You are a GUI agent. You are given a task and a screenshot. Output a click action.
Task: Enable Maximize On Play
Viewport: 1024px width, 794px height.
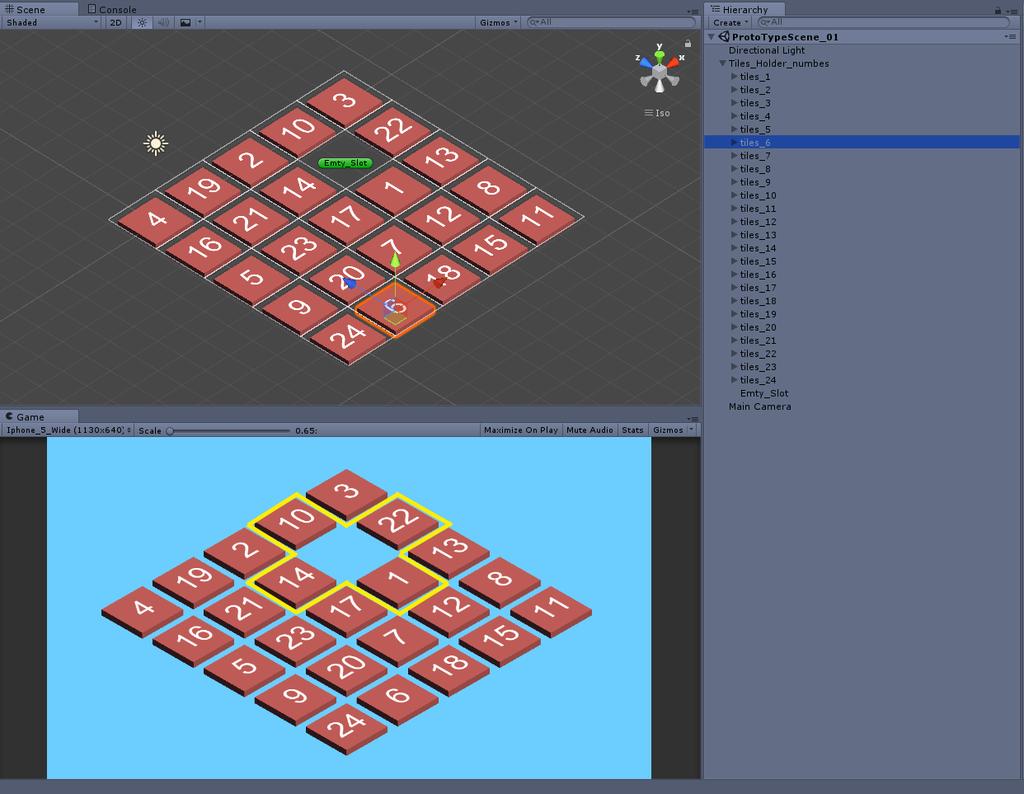[520, 430]
